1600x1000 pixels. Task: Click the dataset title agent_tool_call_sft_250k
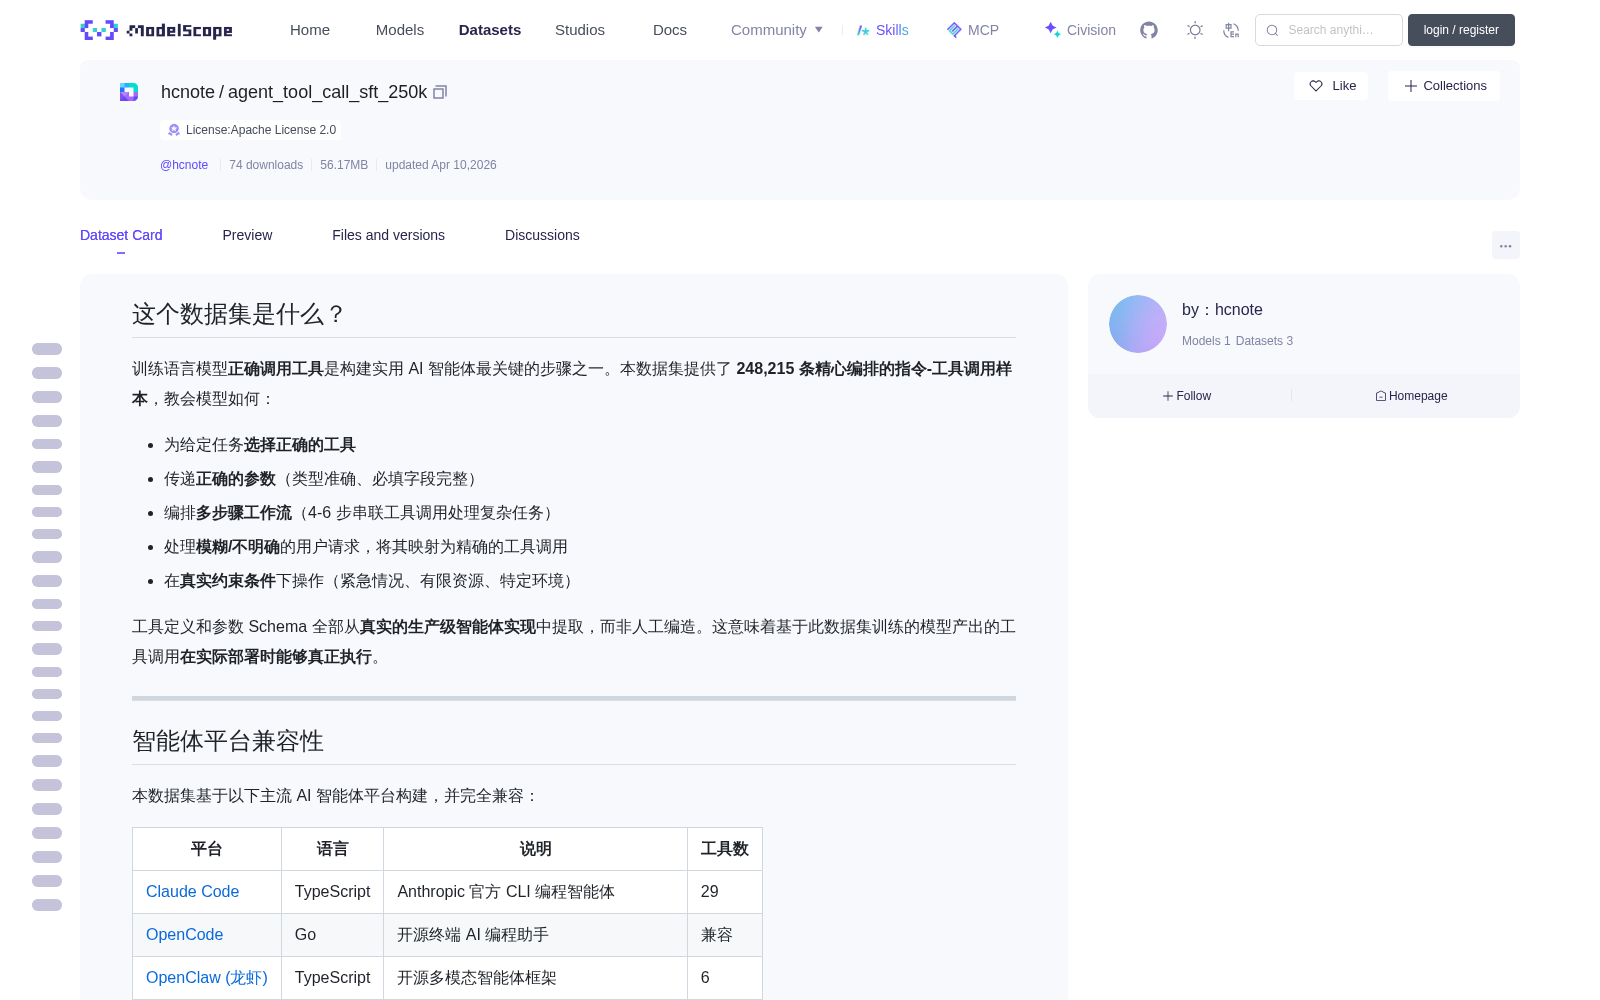point(328,92)
